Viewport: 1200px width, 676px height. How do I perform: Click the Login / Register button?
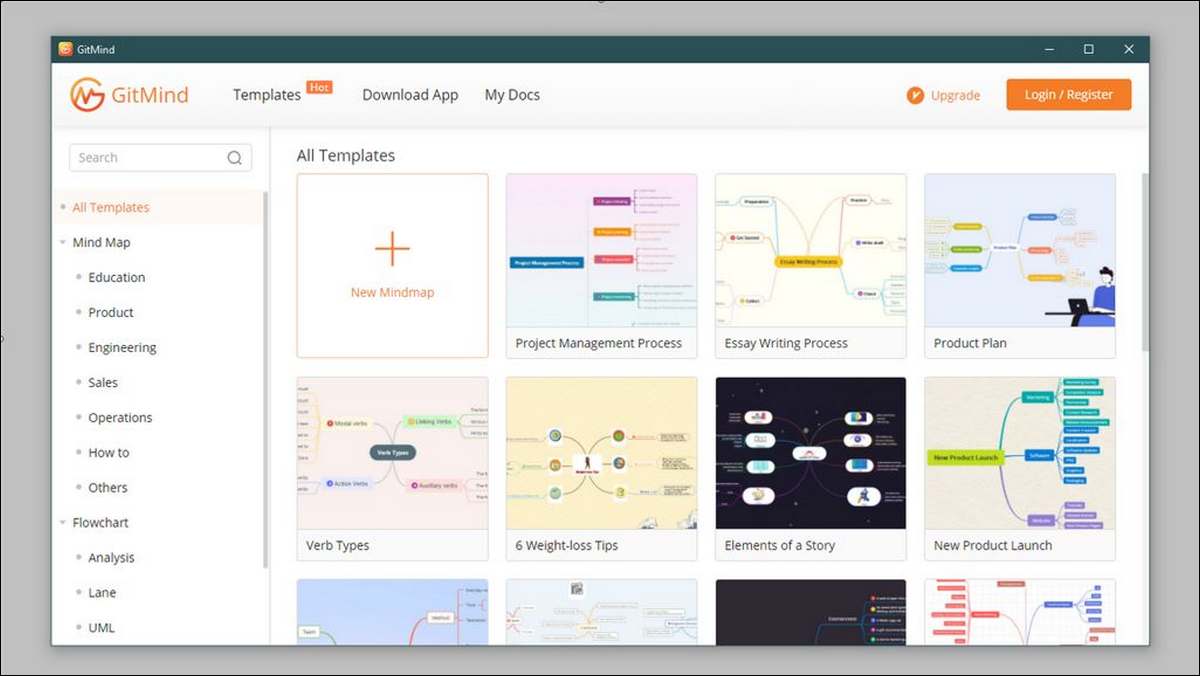point(1069,94)
